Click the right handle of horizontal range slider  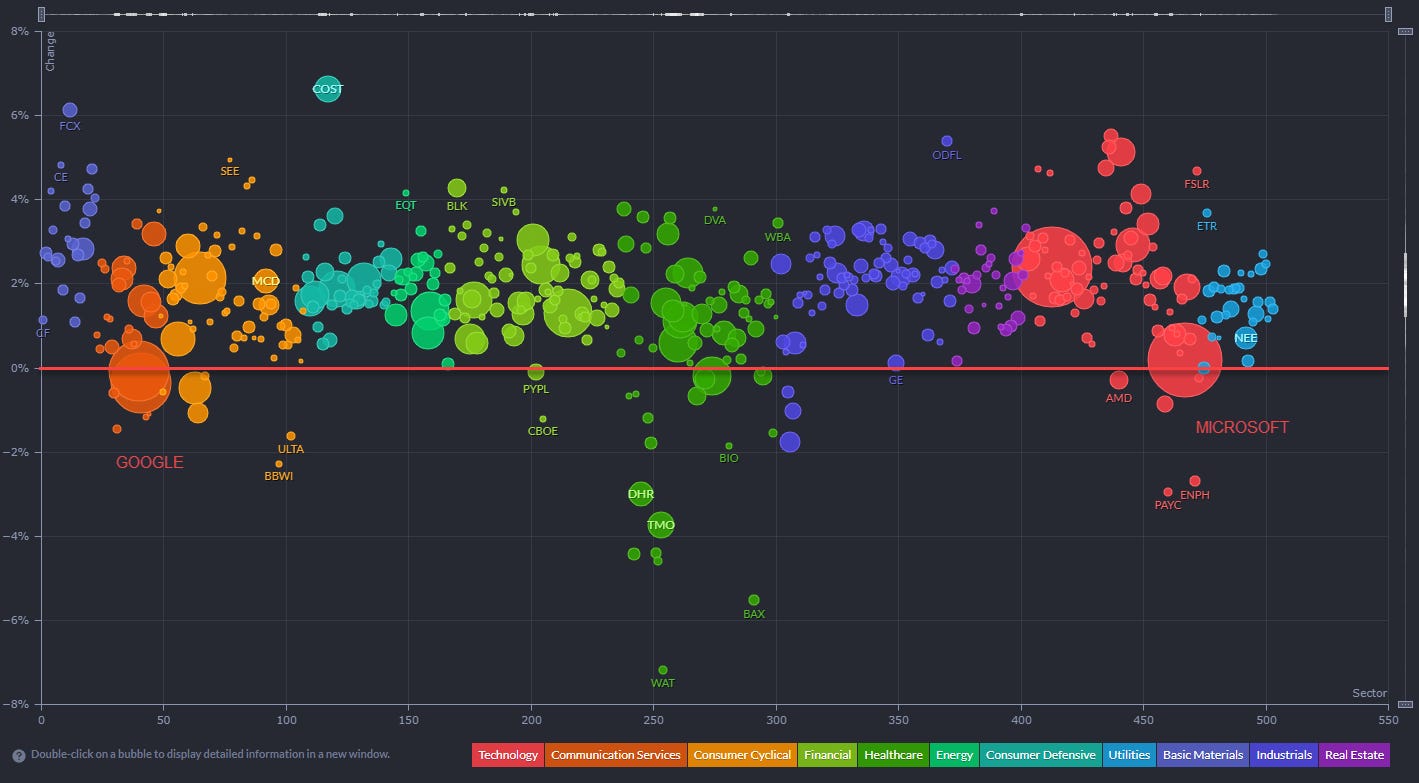pos(1388,14)
